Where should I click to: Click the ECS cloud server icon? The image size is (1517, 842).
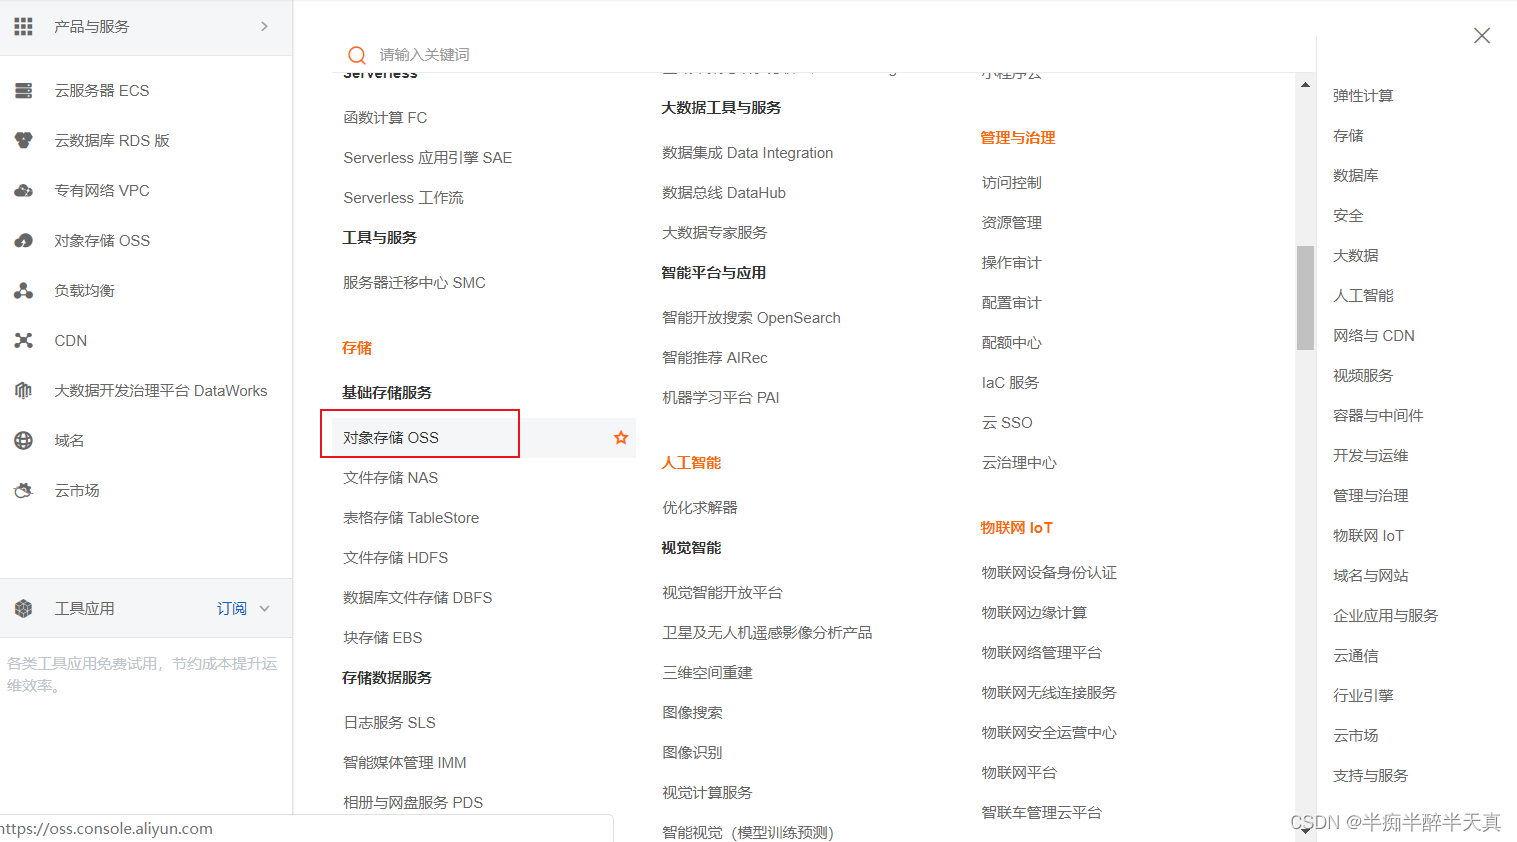pyautogui.click(x=23, y=90)
